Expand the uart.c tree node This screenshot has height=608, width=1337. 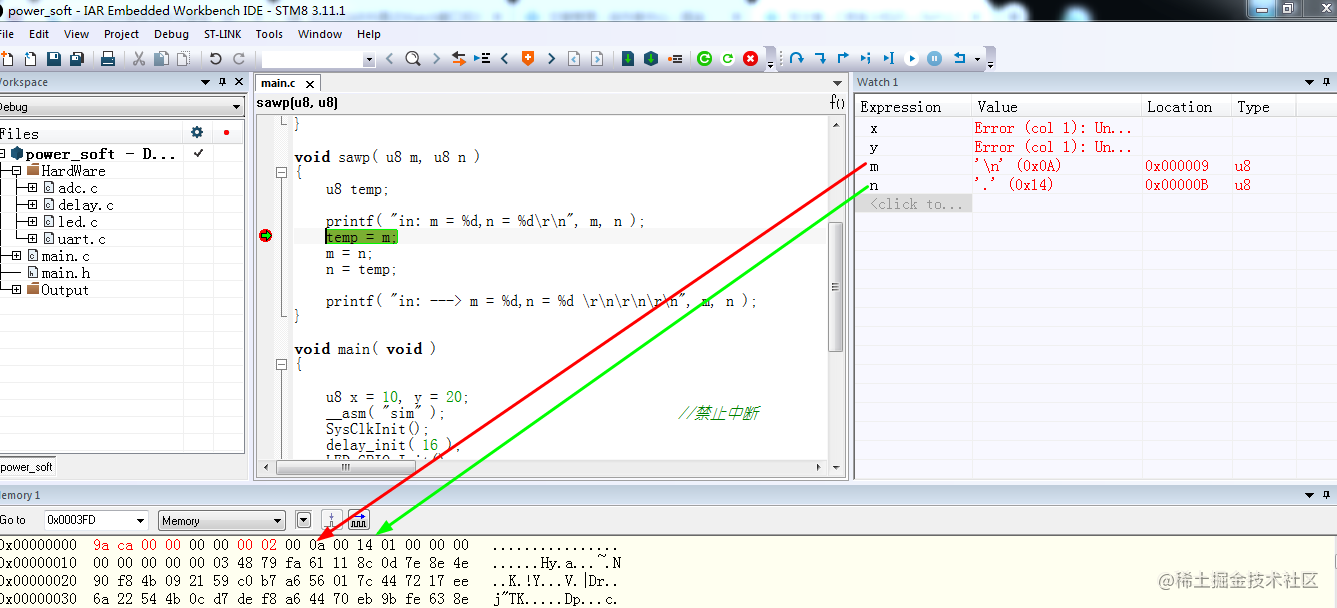32,238
